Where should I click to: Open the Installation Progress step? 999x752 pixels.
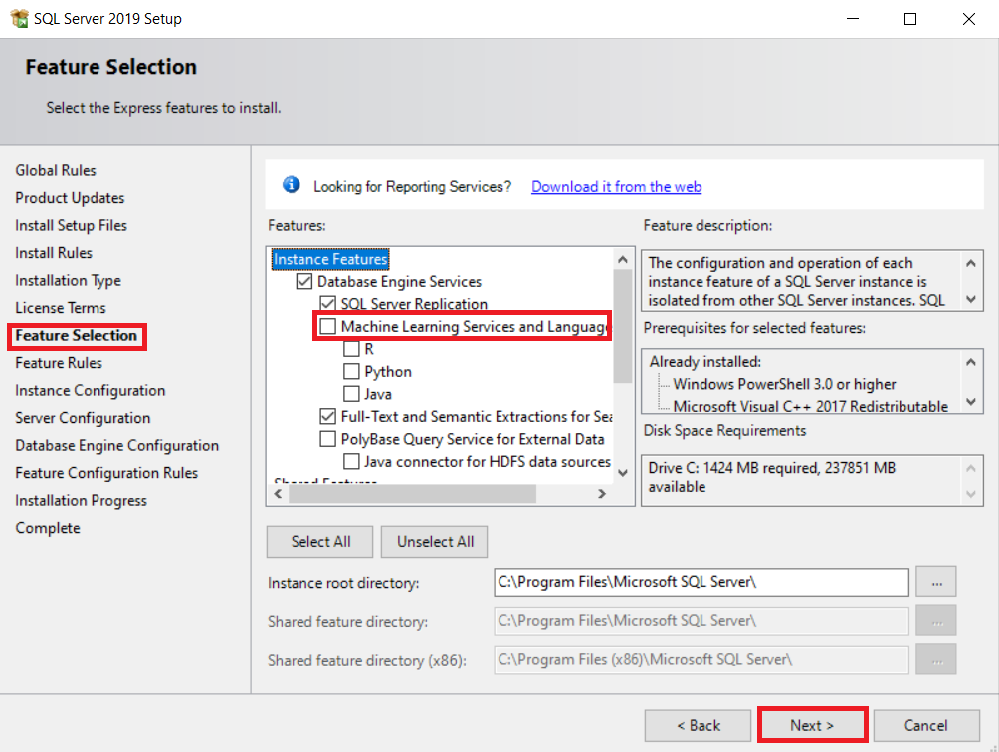pos(81,500)
